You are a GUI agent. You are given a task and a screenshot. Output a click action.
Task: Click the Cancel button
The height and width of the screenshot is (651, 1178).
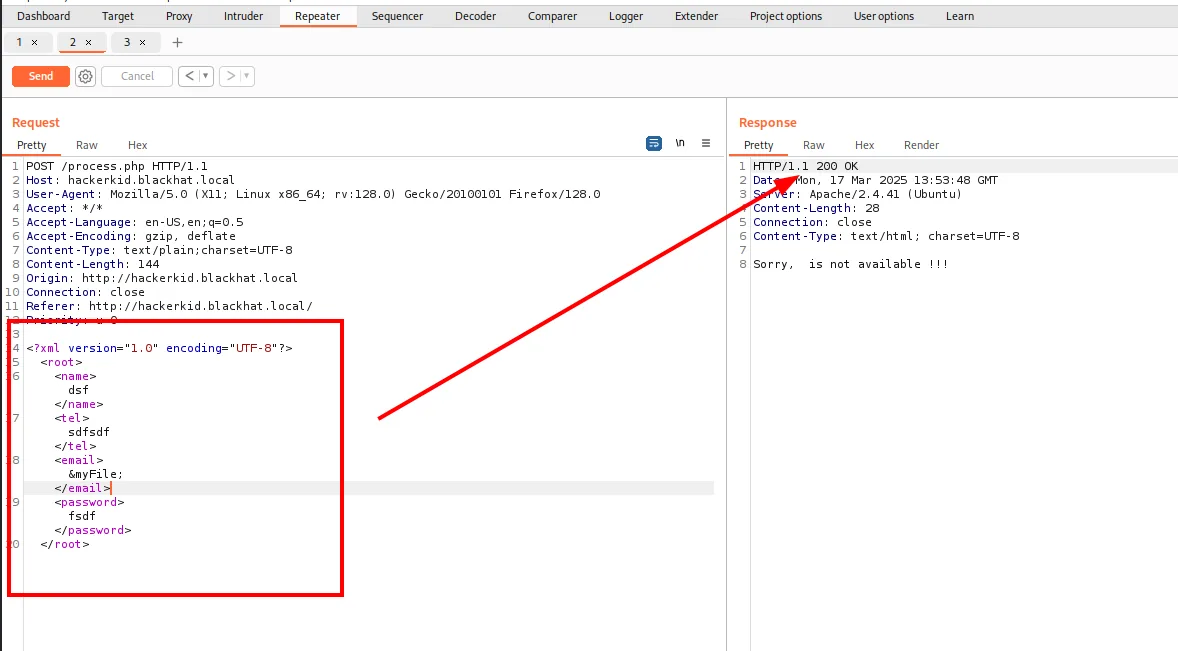point(137,76)
